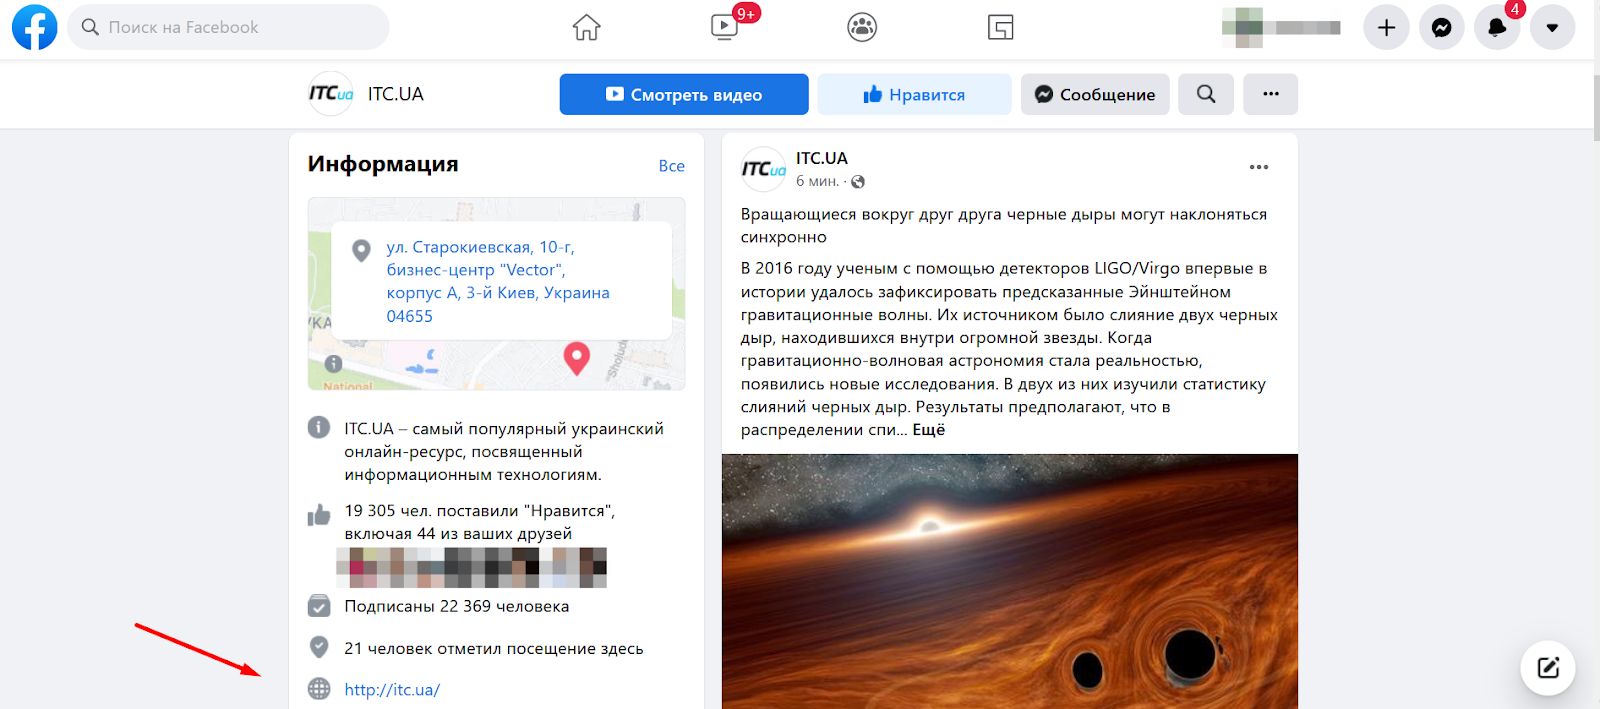
Task: Click the 6 мин. post timestamp
Action: (x=817, y=181)
